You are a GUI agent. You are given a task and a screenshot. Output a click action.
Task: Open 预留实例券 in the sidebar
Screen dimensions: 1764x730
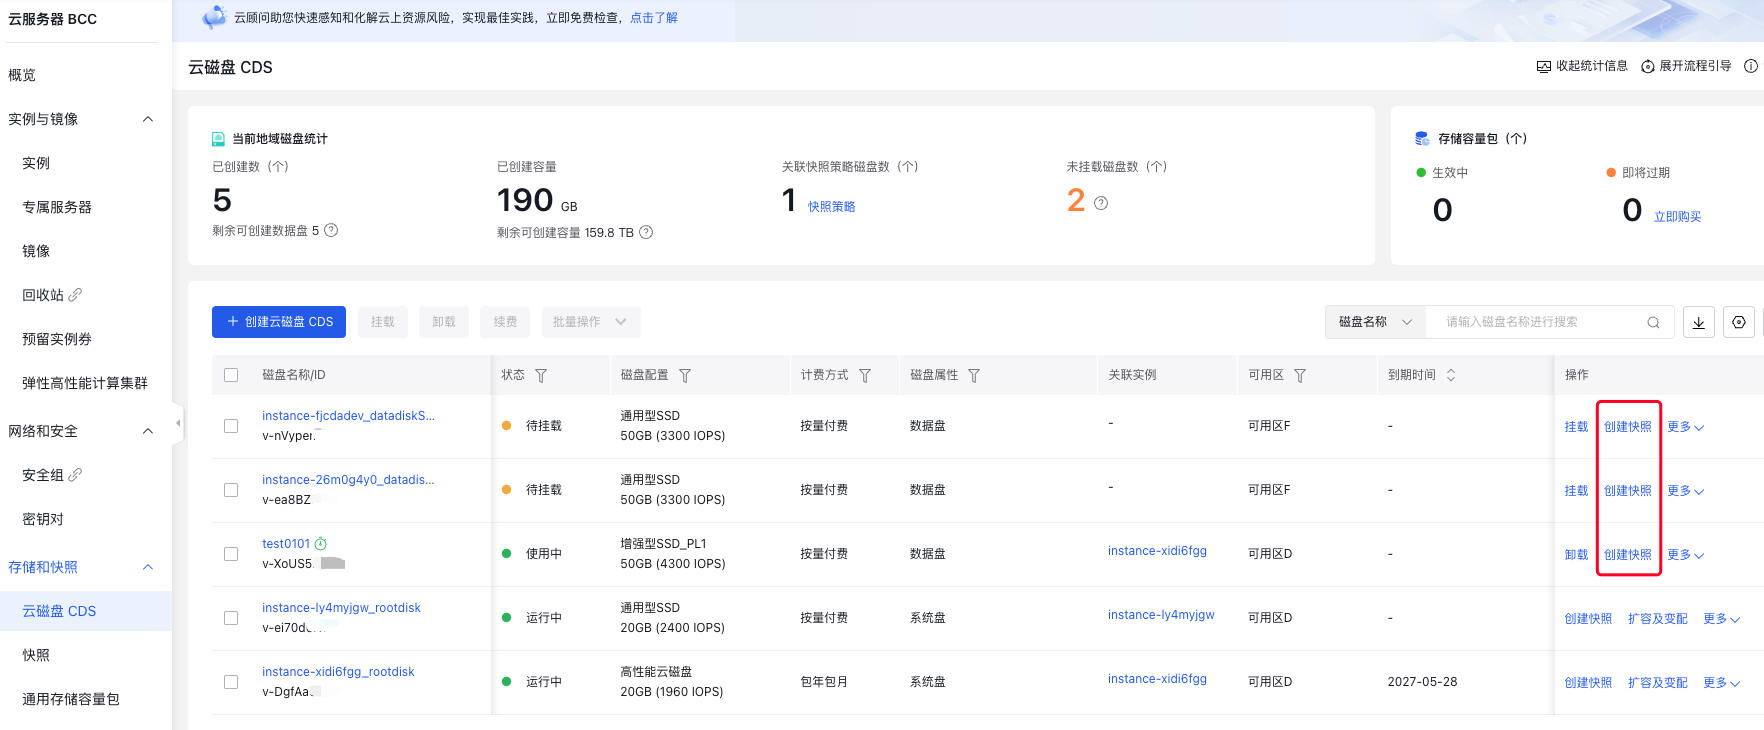[57, 339]
